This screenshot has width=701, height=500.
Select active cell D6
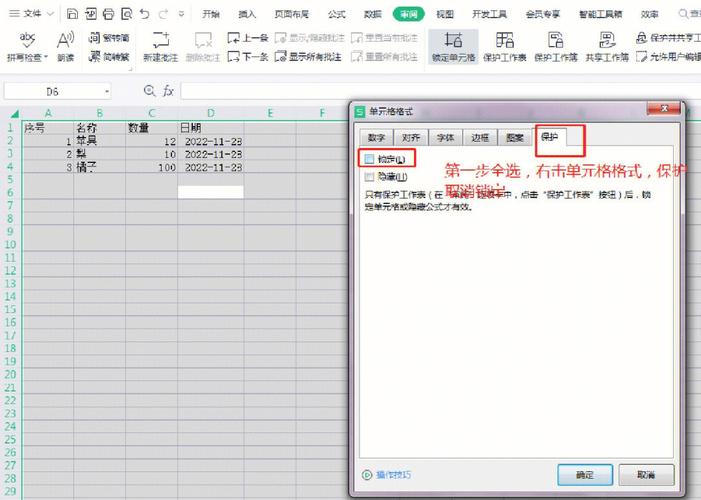point(211,192)
